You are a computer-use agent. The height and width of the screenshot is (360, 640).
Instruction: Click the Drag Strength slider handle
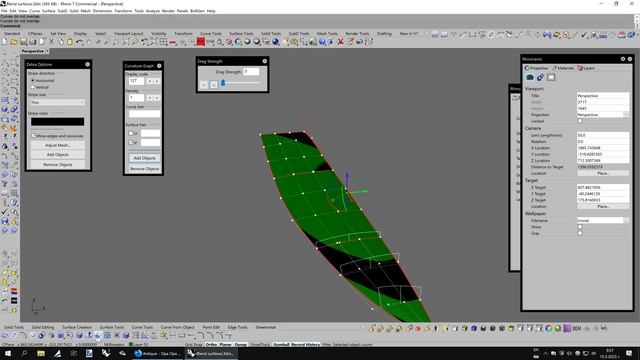[223, 83]
